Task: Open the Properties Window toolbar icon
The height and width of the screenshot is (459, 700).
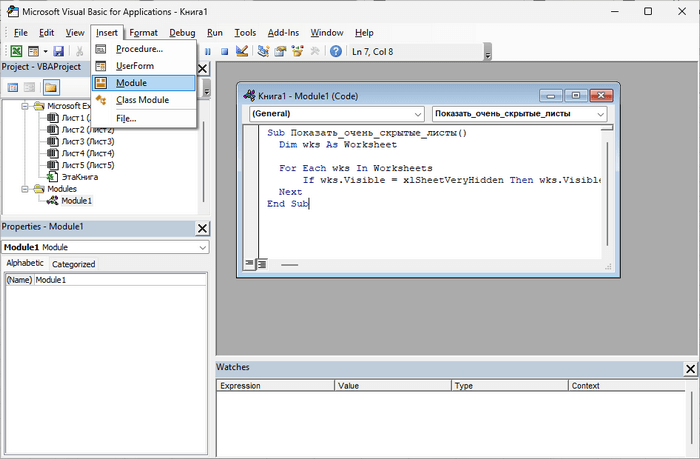Action: point(281,51)
